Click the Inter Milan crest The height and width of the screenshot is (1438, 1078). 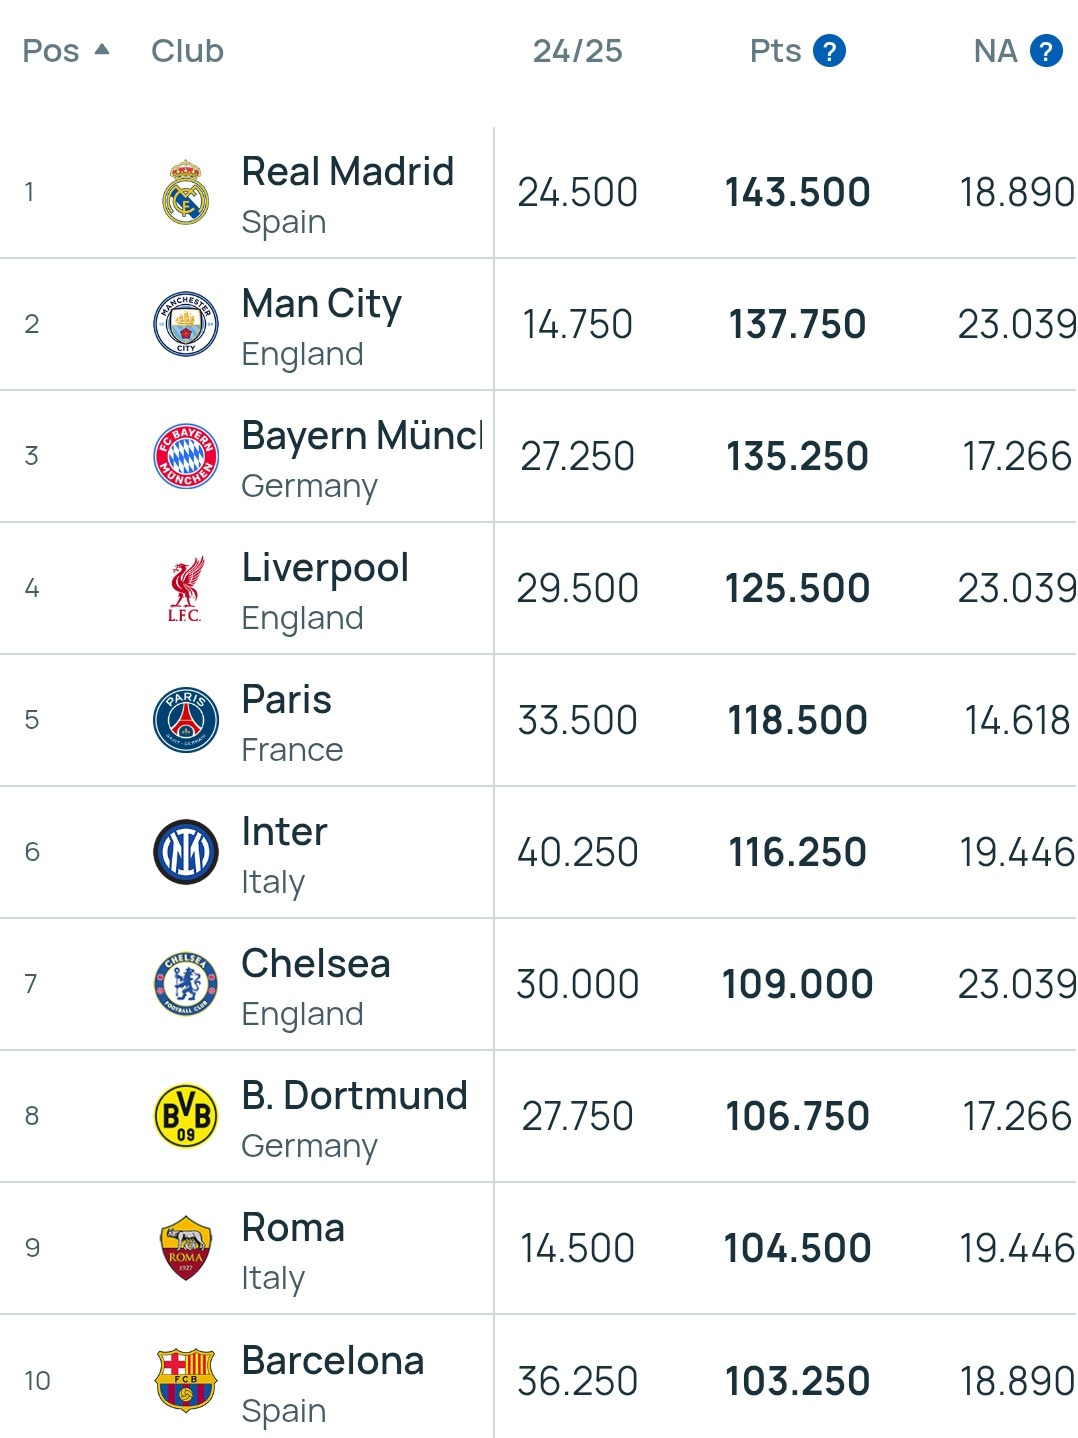[x=186, y=852]
